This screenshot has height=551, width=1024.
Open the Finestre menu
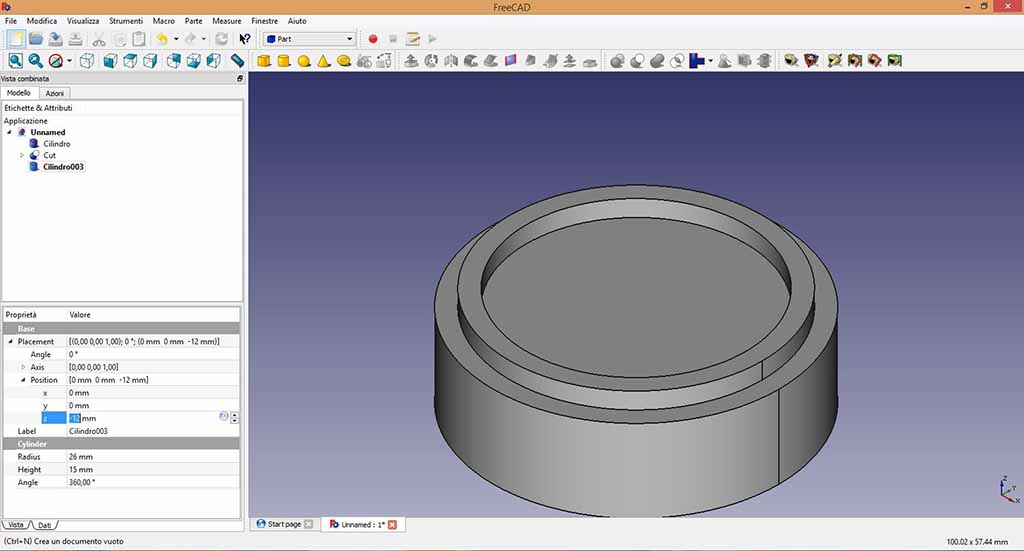(x=264, y=21)
